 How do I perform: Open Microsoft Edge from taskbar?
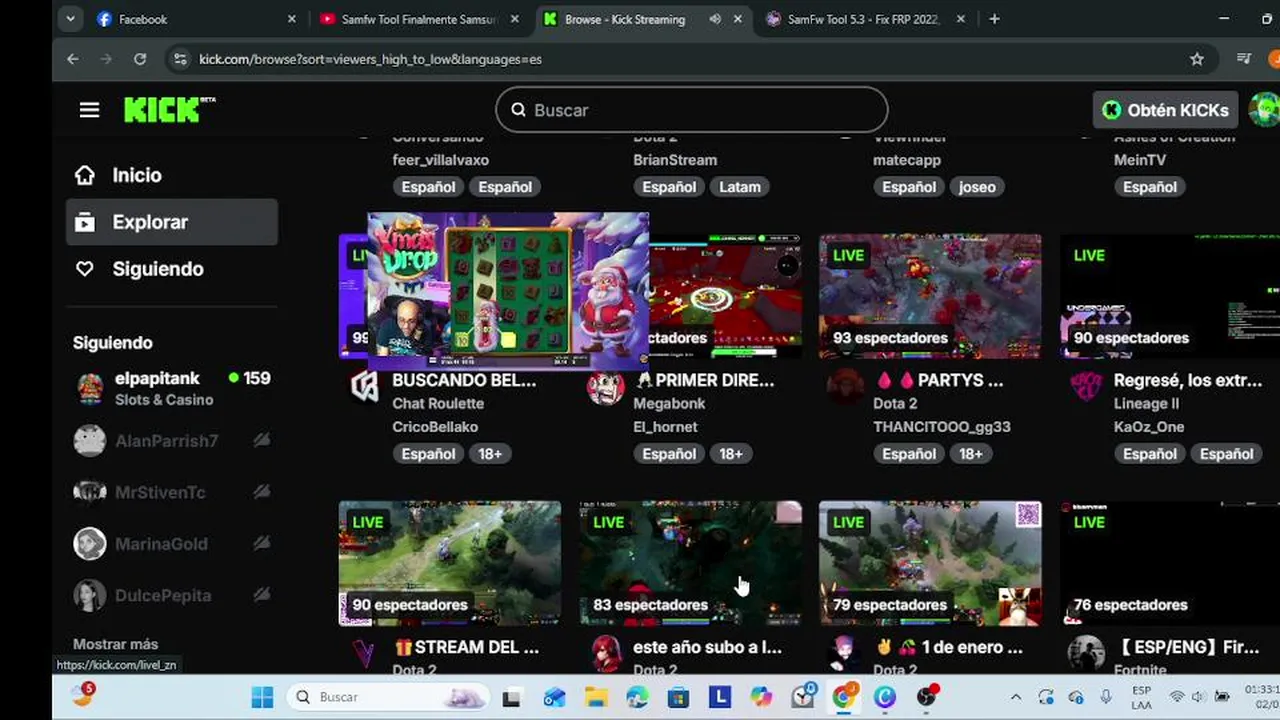[x=637, y=697]
